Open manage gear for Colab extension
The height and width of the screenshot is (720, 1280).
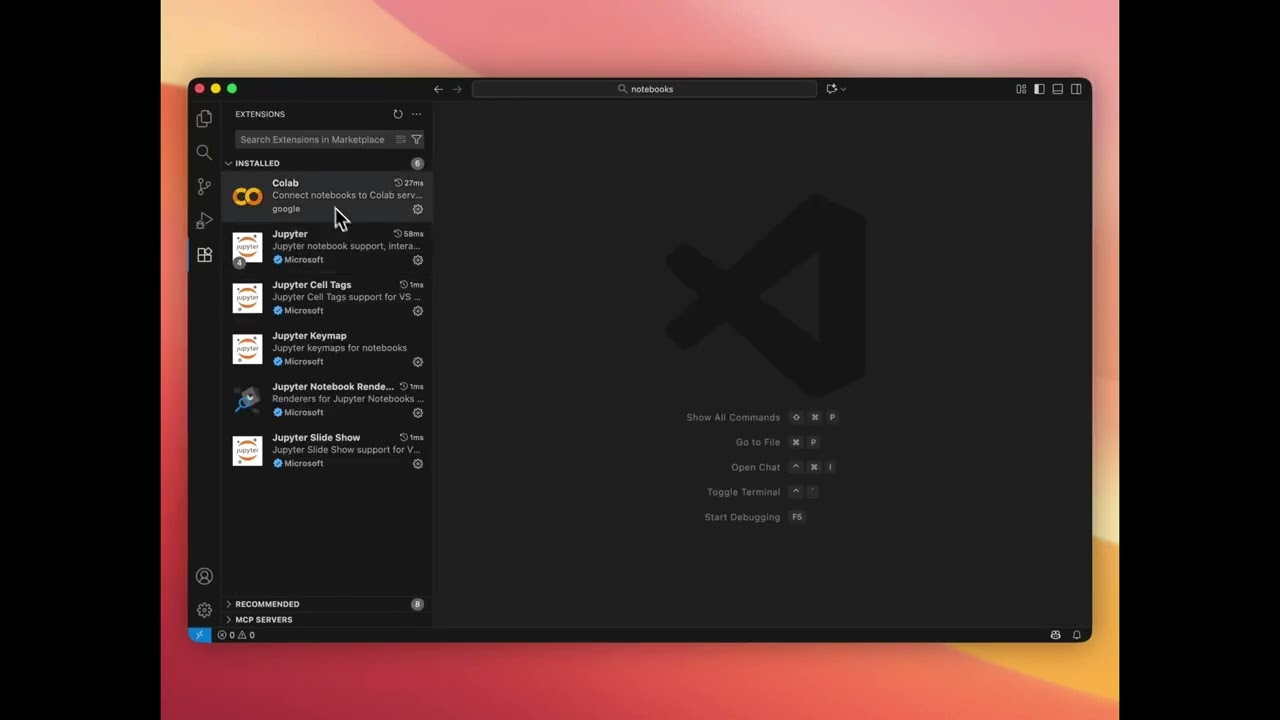click(x=418, y=210)
